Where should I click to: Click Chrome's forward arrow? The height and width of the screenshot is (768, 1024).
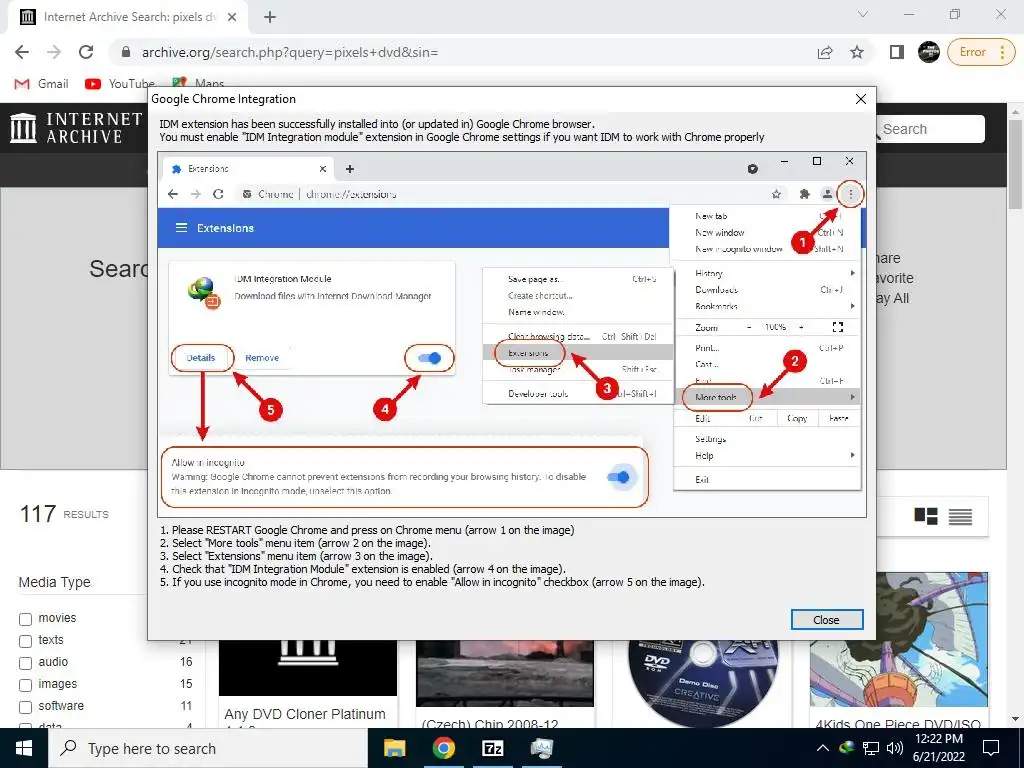pyautogui.click(x=54, y=52)
